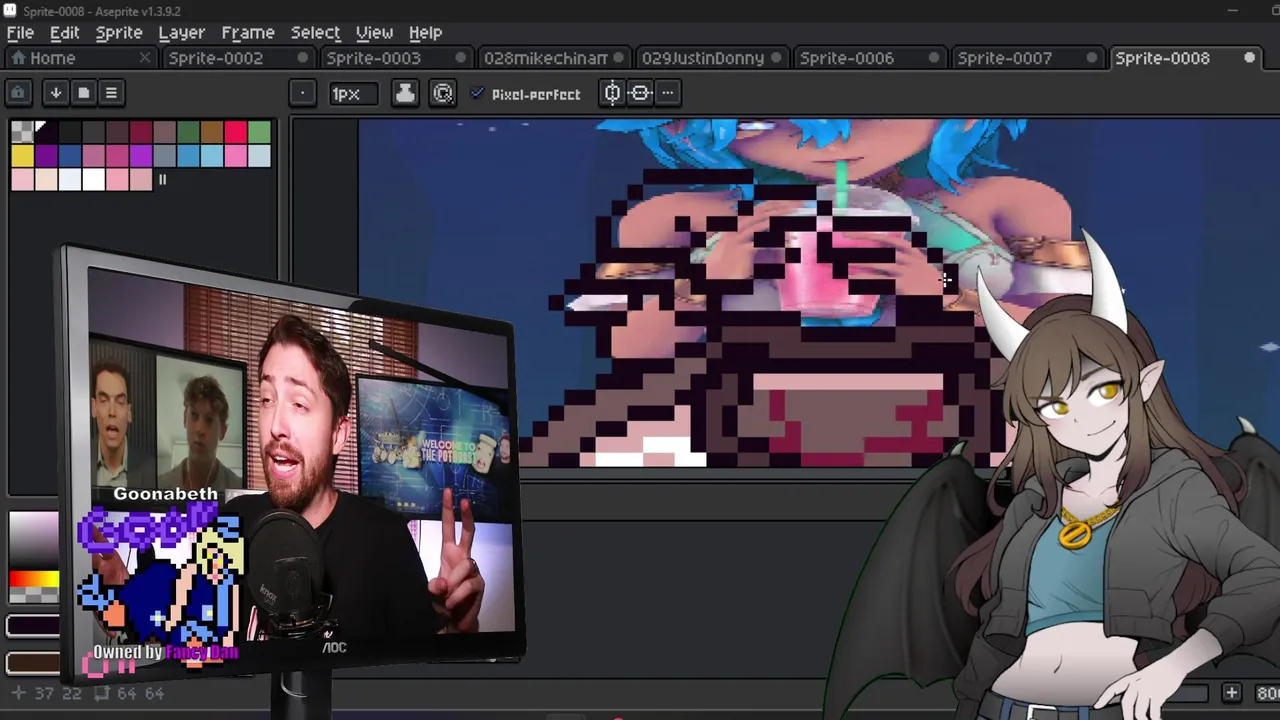Close Sprite-0003 using its tab dot

[461, 58]
